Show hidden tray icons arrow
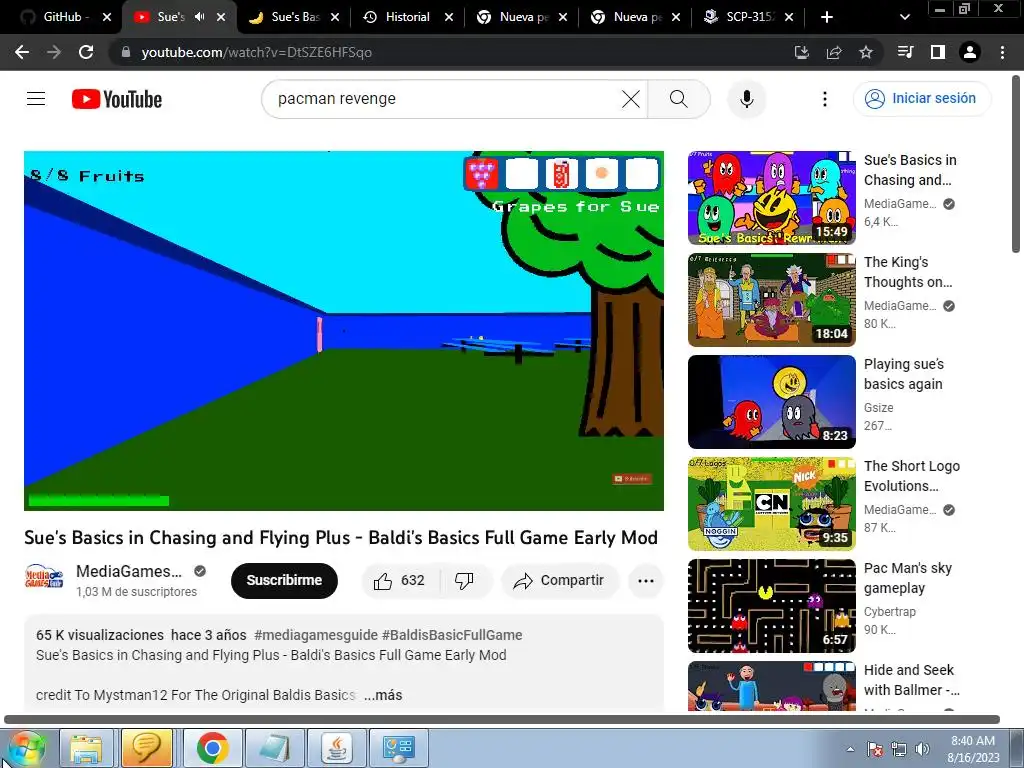This screenshot has height=768, width=1024. 850,749
